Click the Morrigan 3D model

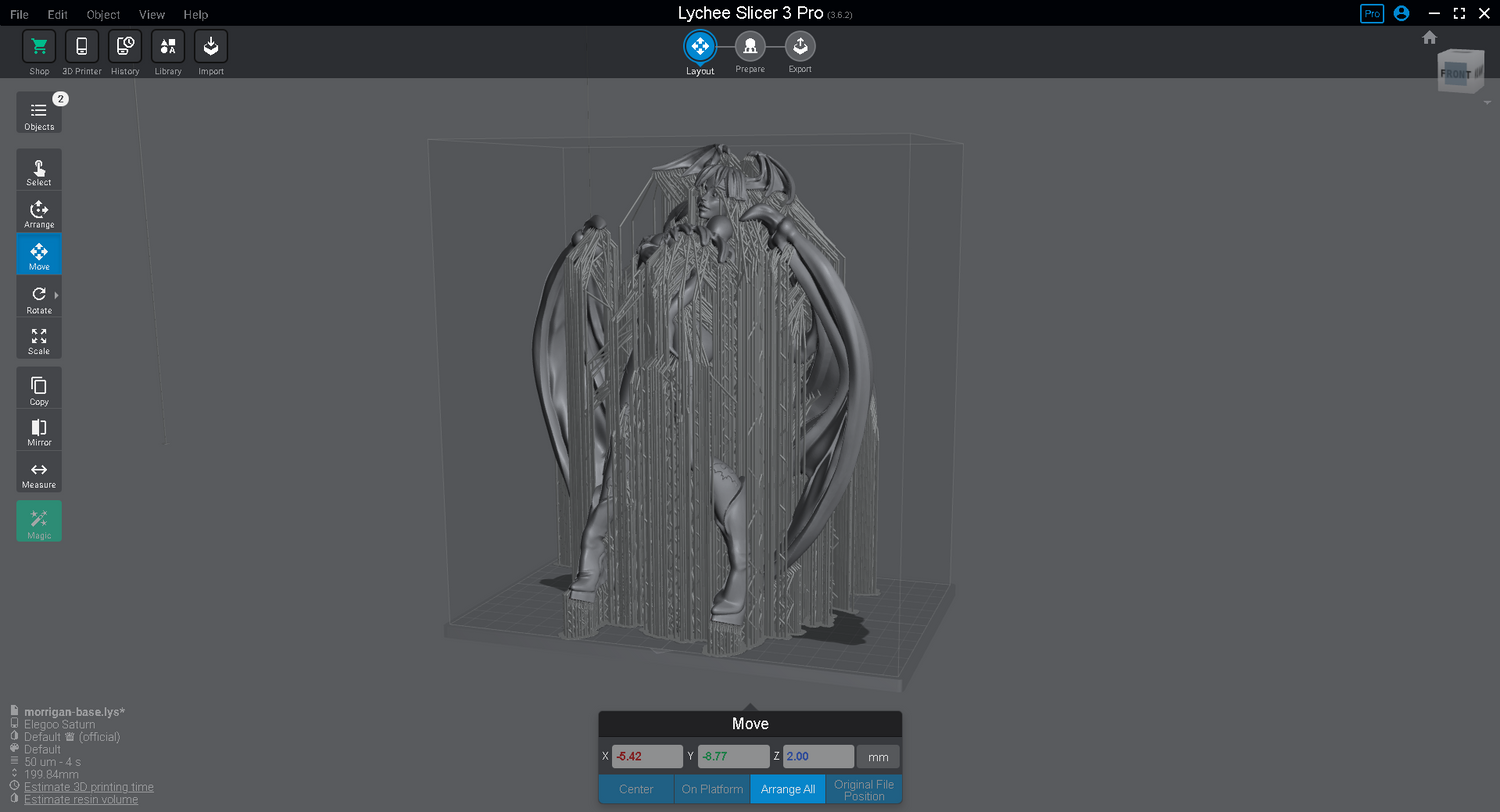coord(705,400)
